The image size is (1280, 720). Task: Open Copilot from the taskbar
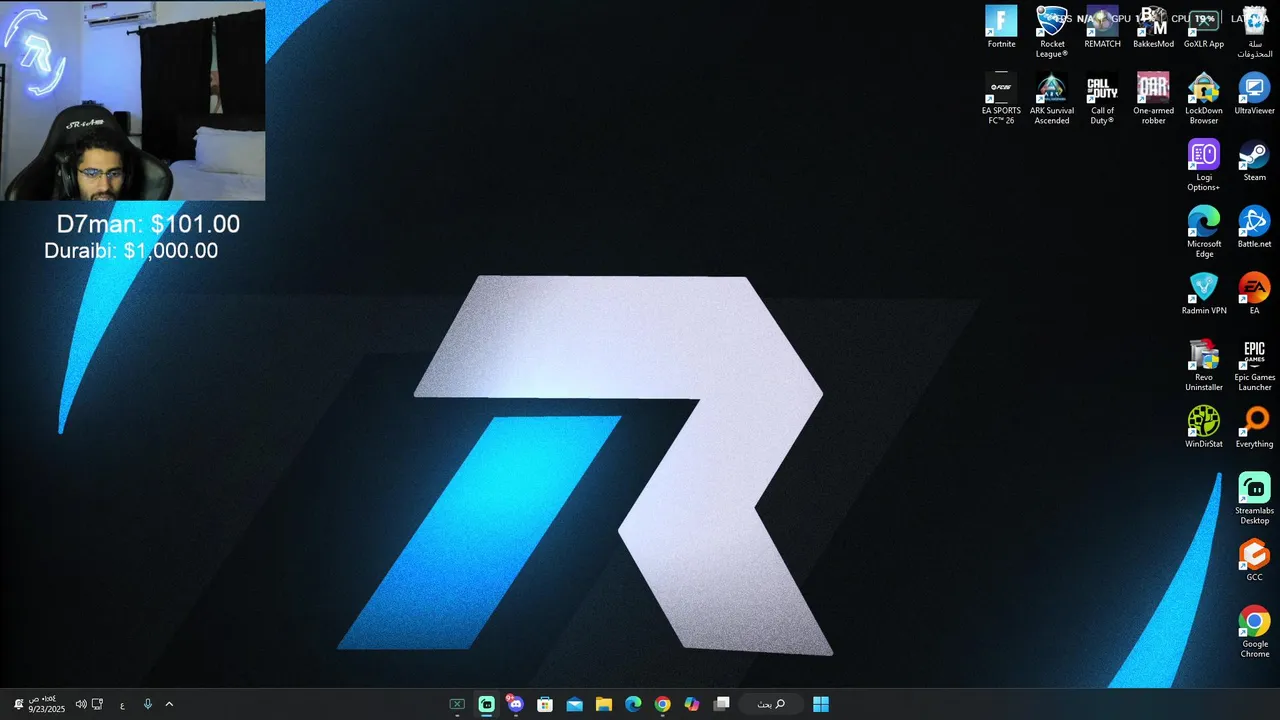[692, 704]
